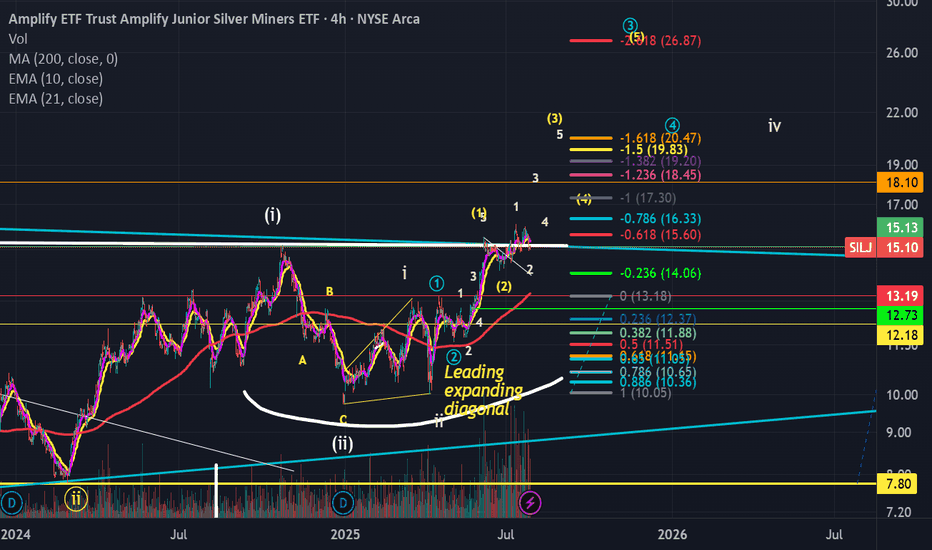
Task: Select the -1.382 (19.20) Fibonacci level
Action: (x=660, y=161)
